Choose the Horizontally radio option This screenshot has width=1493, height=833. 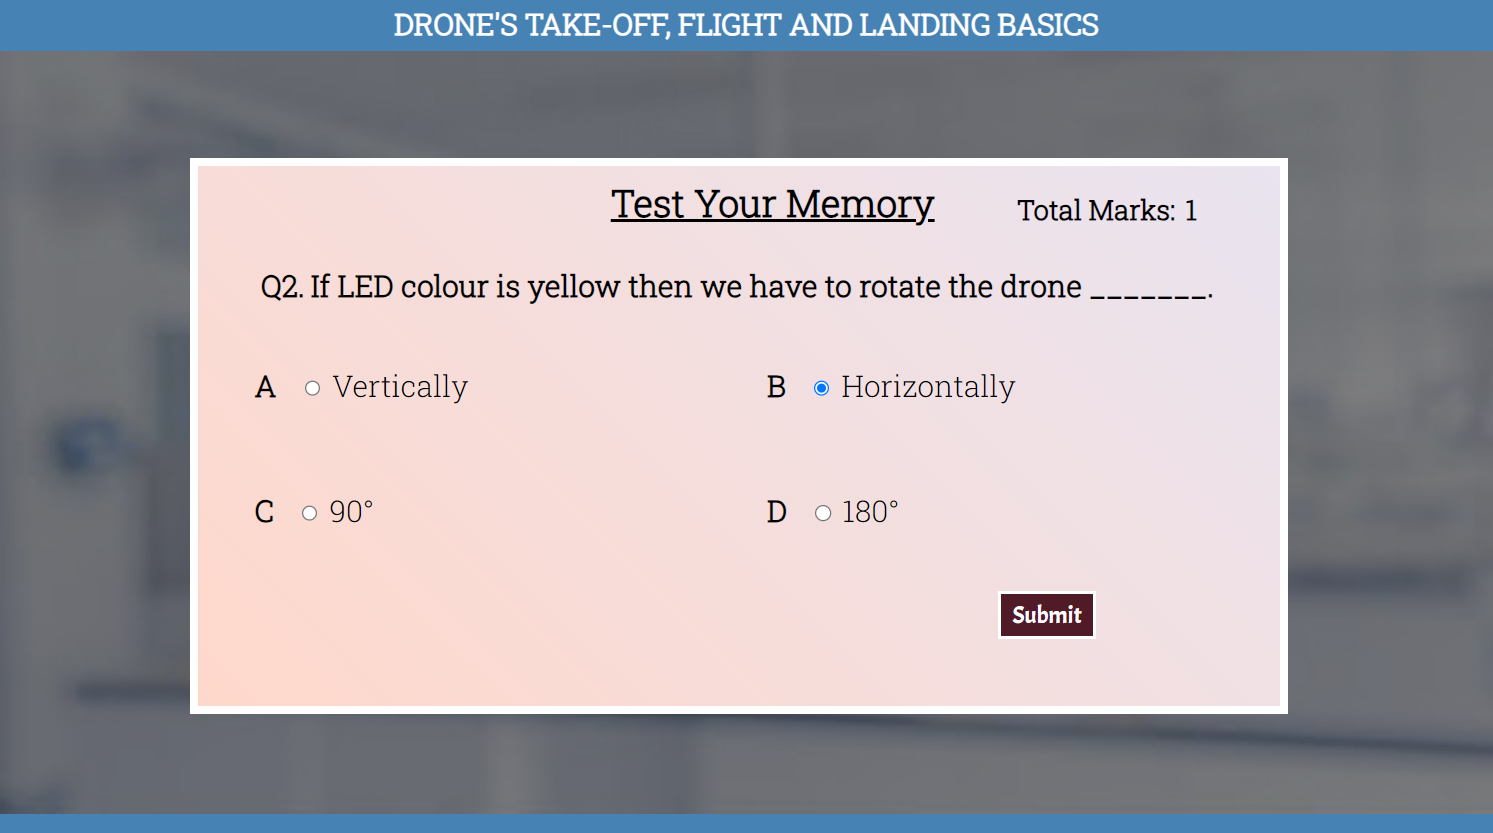click(821, 388)
